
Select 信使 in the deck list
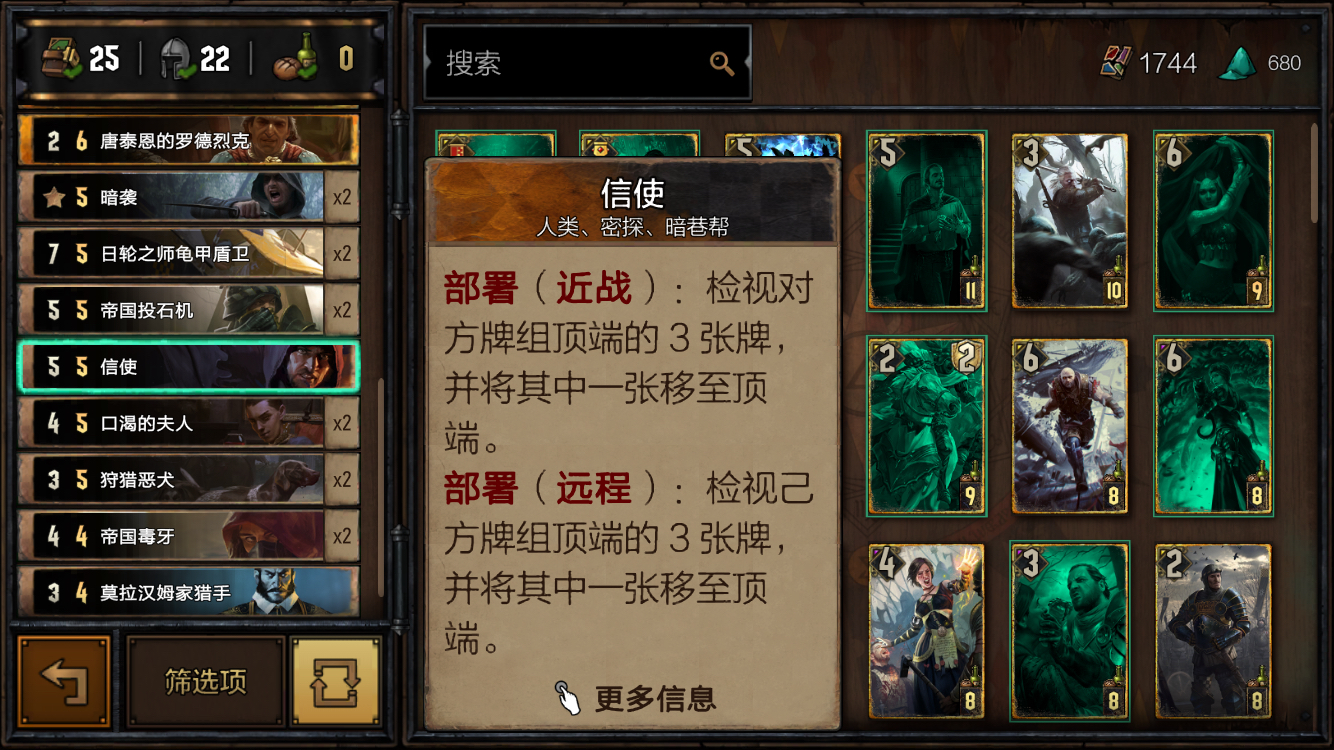pyautogui.click(x=188, y=367)
